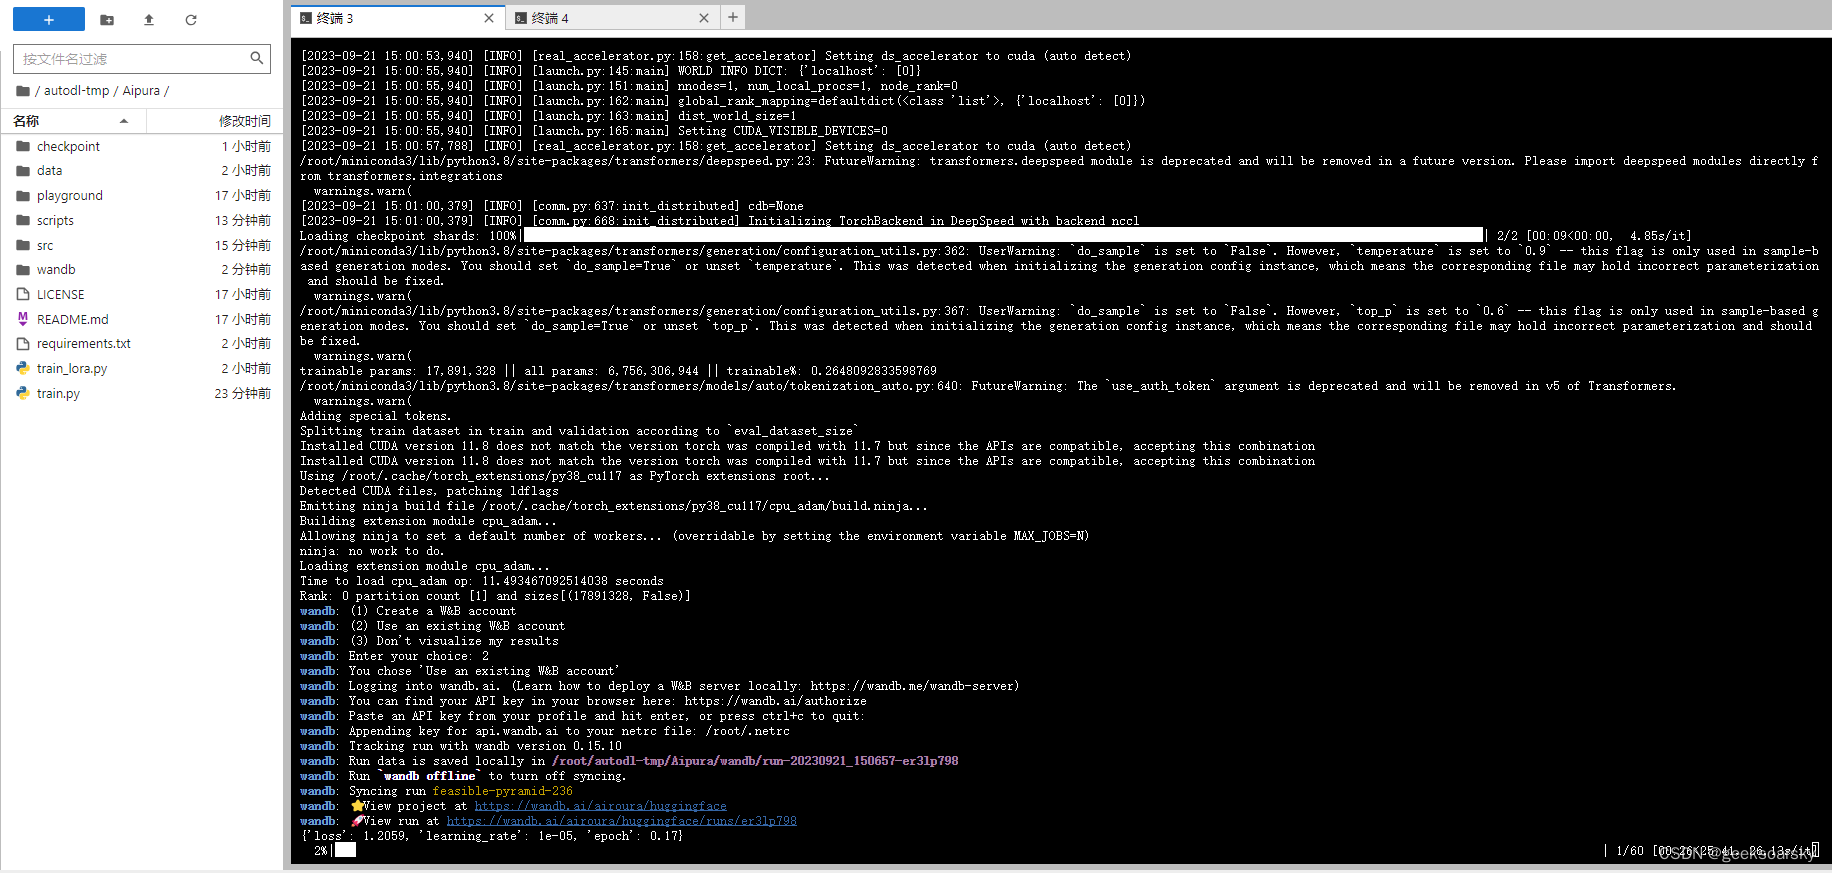Image resolution: width=1832 pixels, height=873 pixels.
Task: Click the root folder icon in the breadcrumb
Action: pyautogui.click(x=23, y=91)
